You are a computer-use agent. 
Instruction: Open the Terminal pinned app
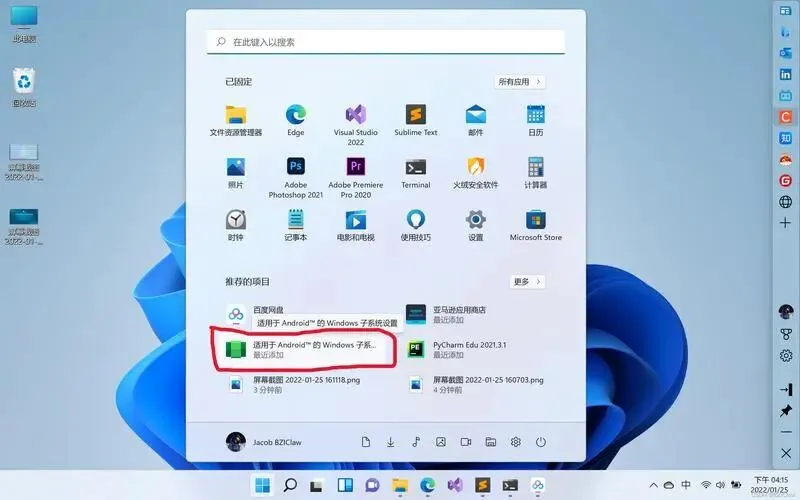click(416, 173)
